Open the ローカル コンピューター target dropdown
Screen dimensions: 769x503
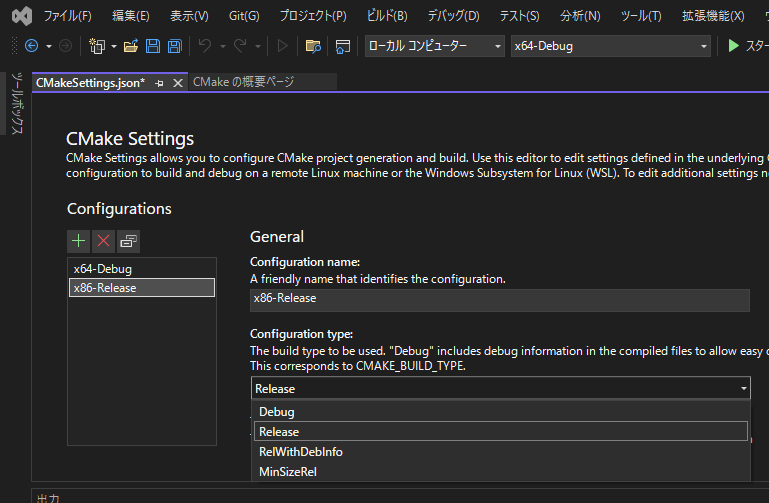pyautogui.click(x=435, y=46)
